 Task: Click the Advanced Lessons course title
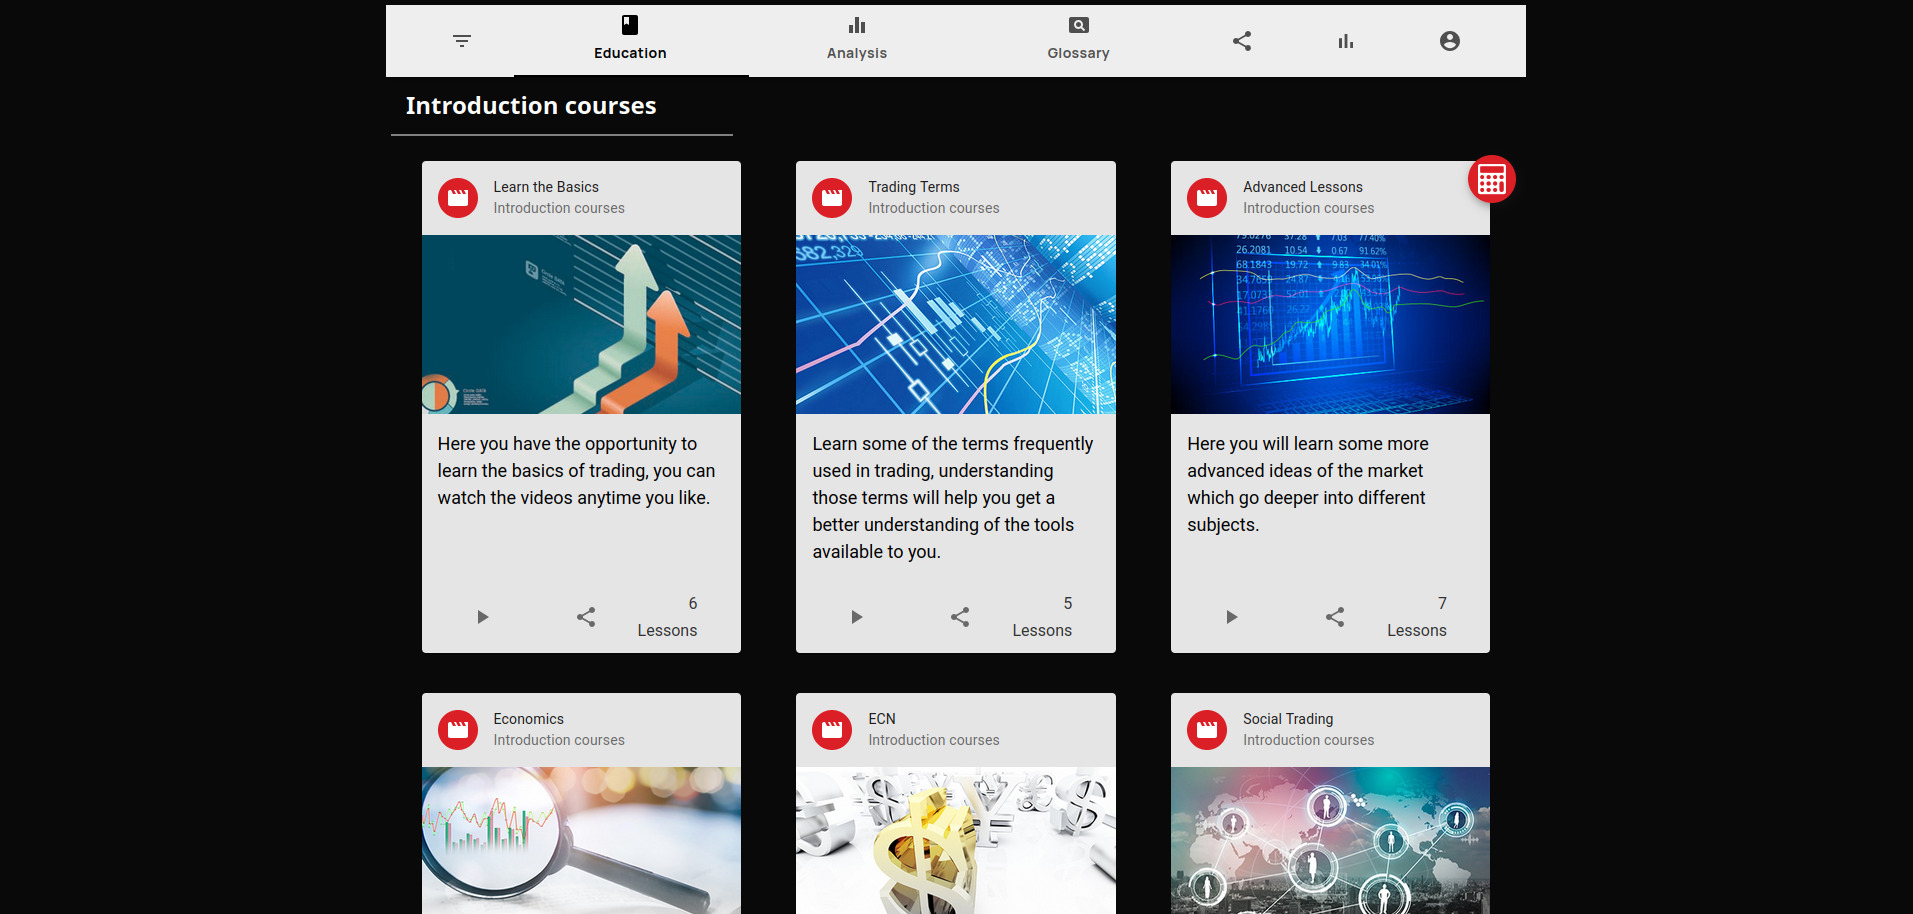tap(1302, 187)
